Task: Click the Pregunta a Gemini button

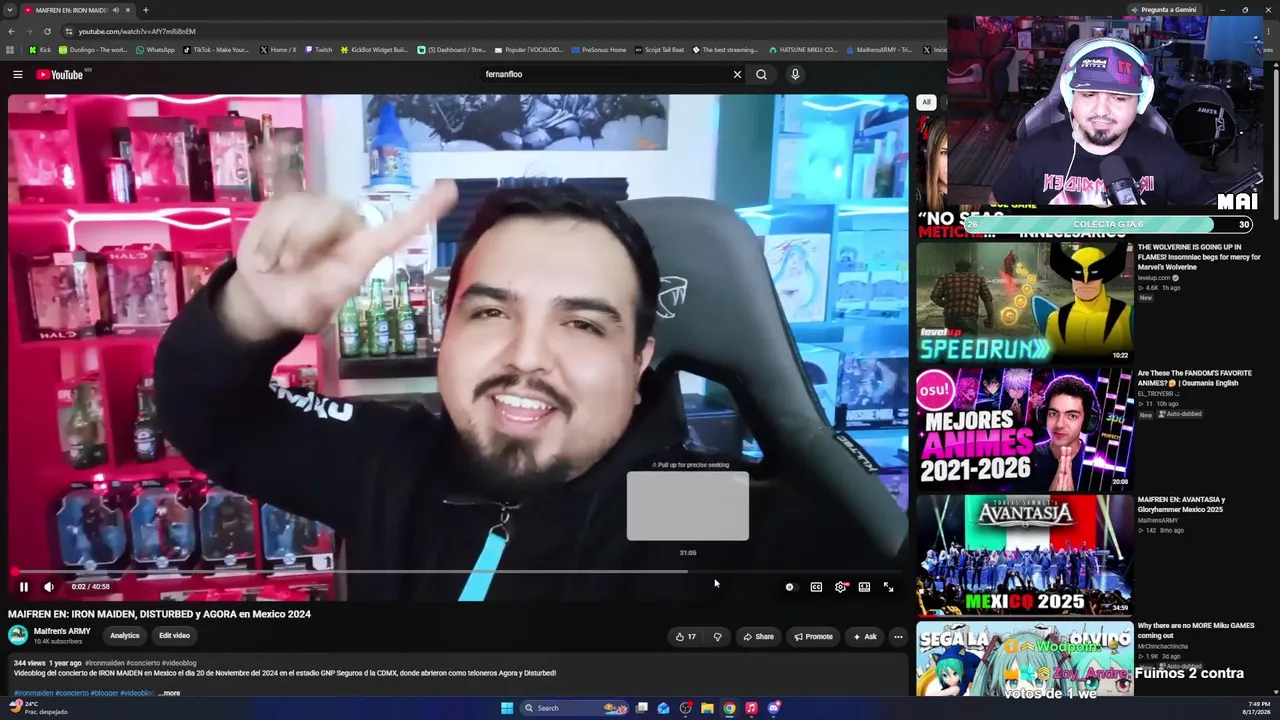Action: click(1164, 10)
